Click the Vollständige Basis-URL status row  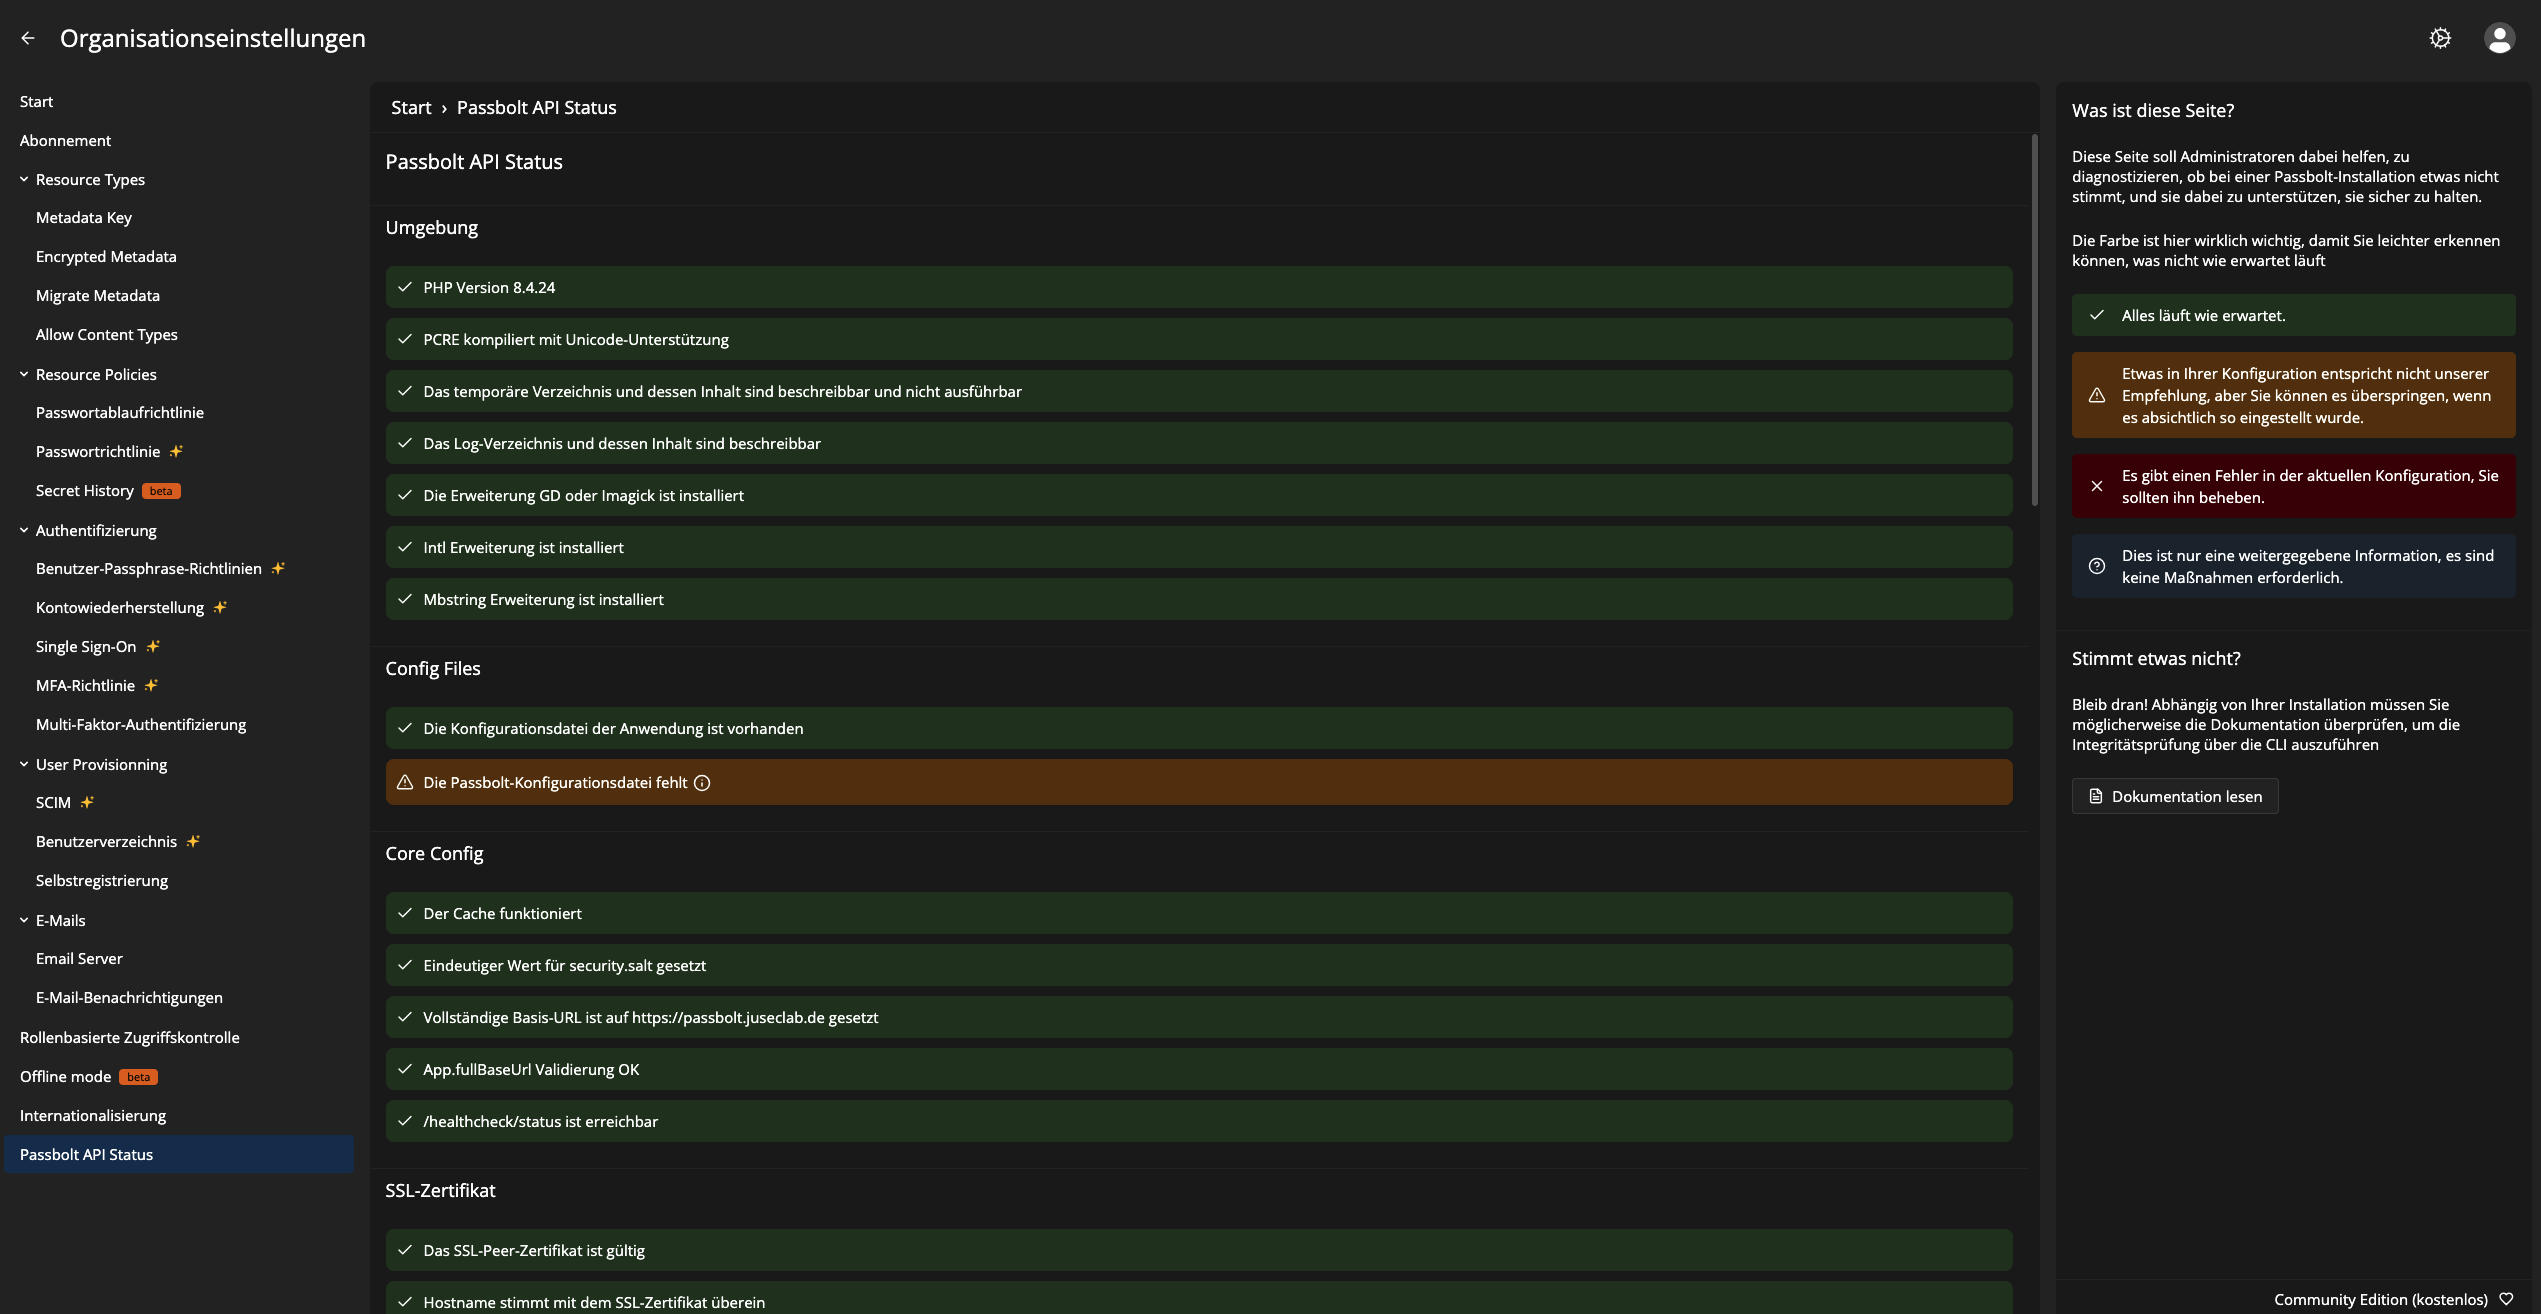tap(1199, 1017)
